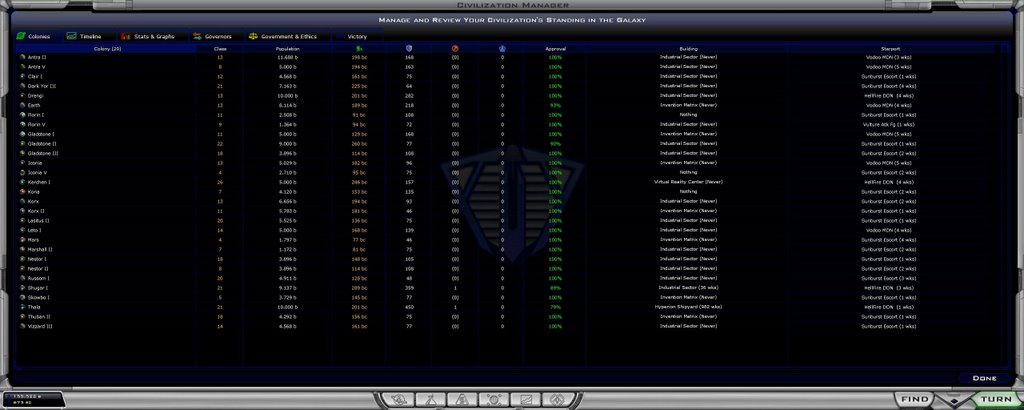Open the Colonies tab

(33, 37)
